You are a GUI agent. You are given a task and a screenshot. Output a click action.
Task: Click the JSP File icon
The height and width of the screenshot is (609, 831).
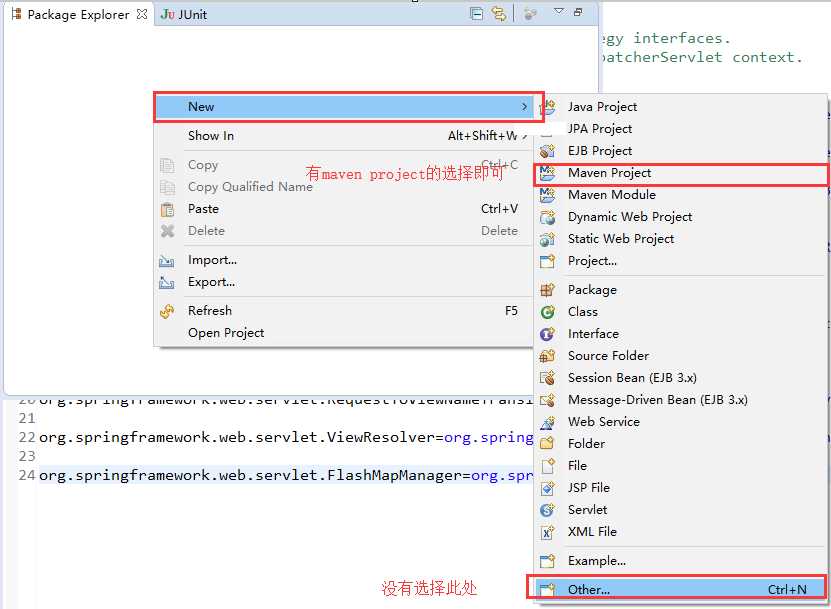point(547,488)
